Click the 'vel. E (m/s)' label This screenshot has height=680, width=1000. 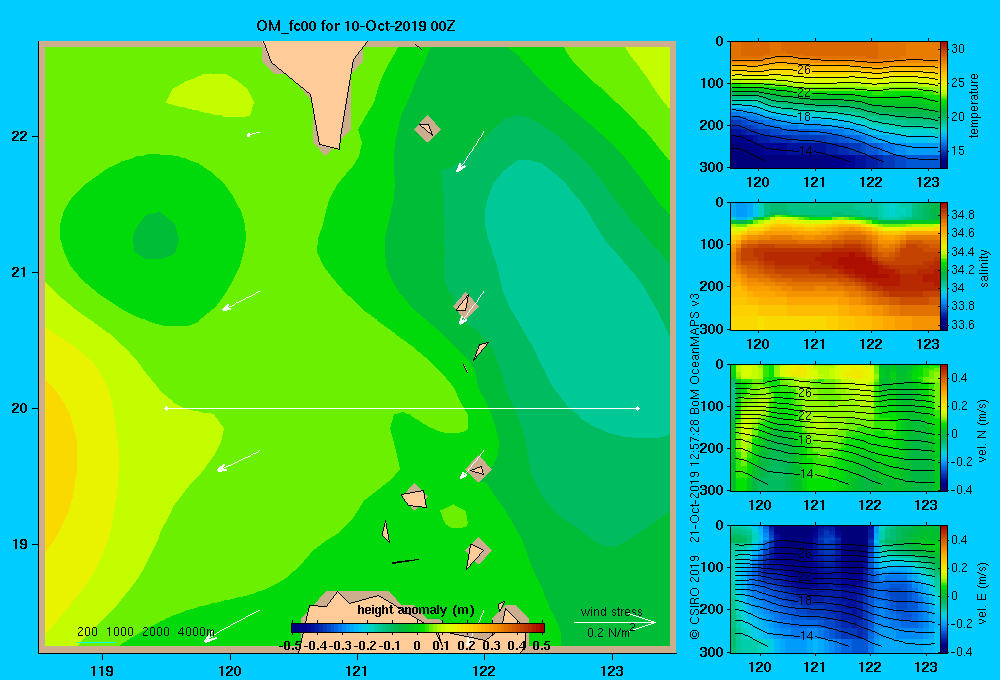[983, 592]
